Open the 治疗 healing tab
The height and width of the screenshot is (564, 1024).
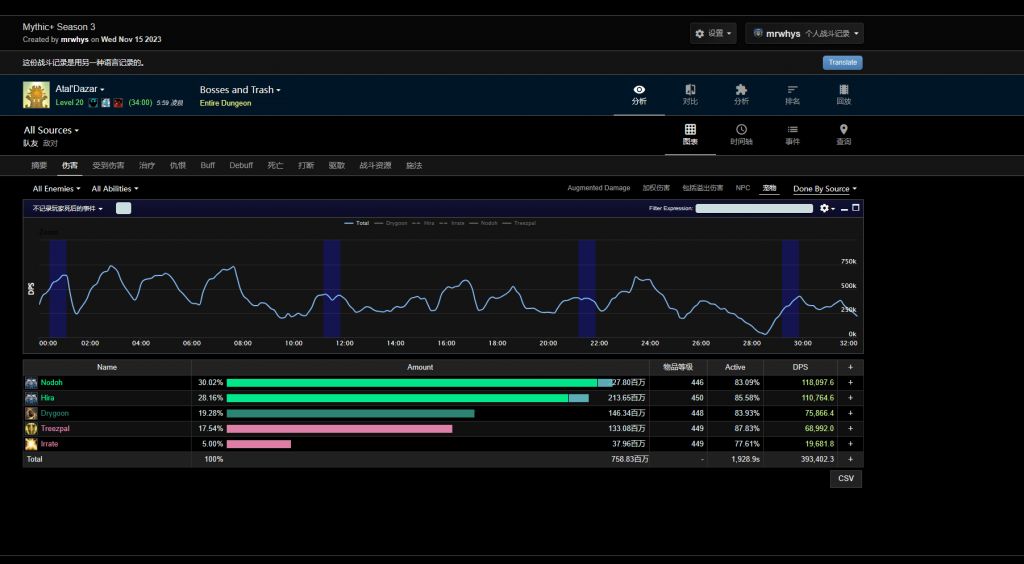[147, 165]
